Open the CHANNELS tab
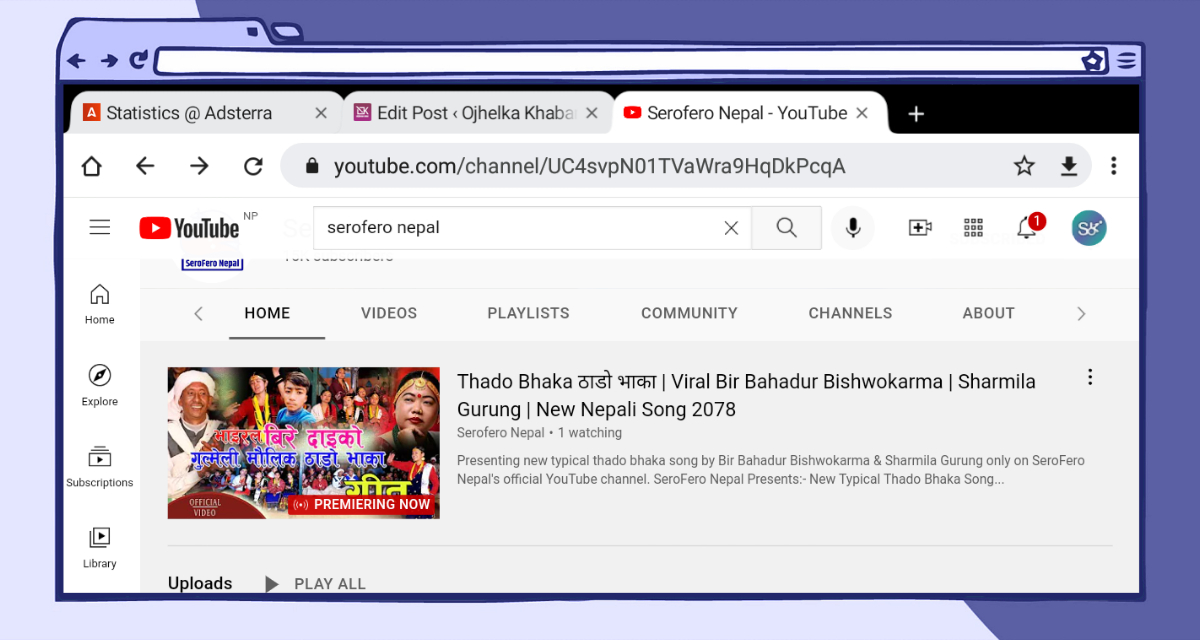Screen dimensions: 1200x640 pos(850,314)
